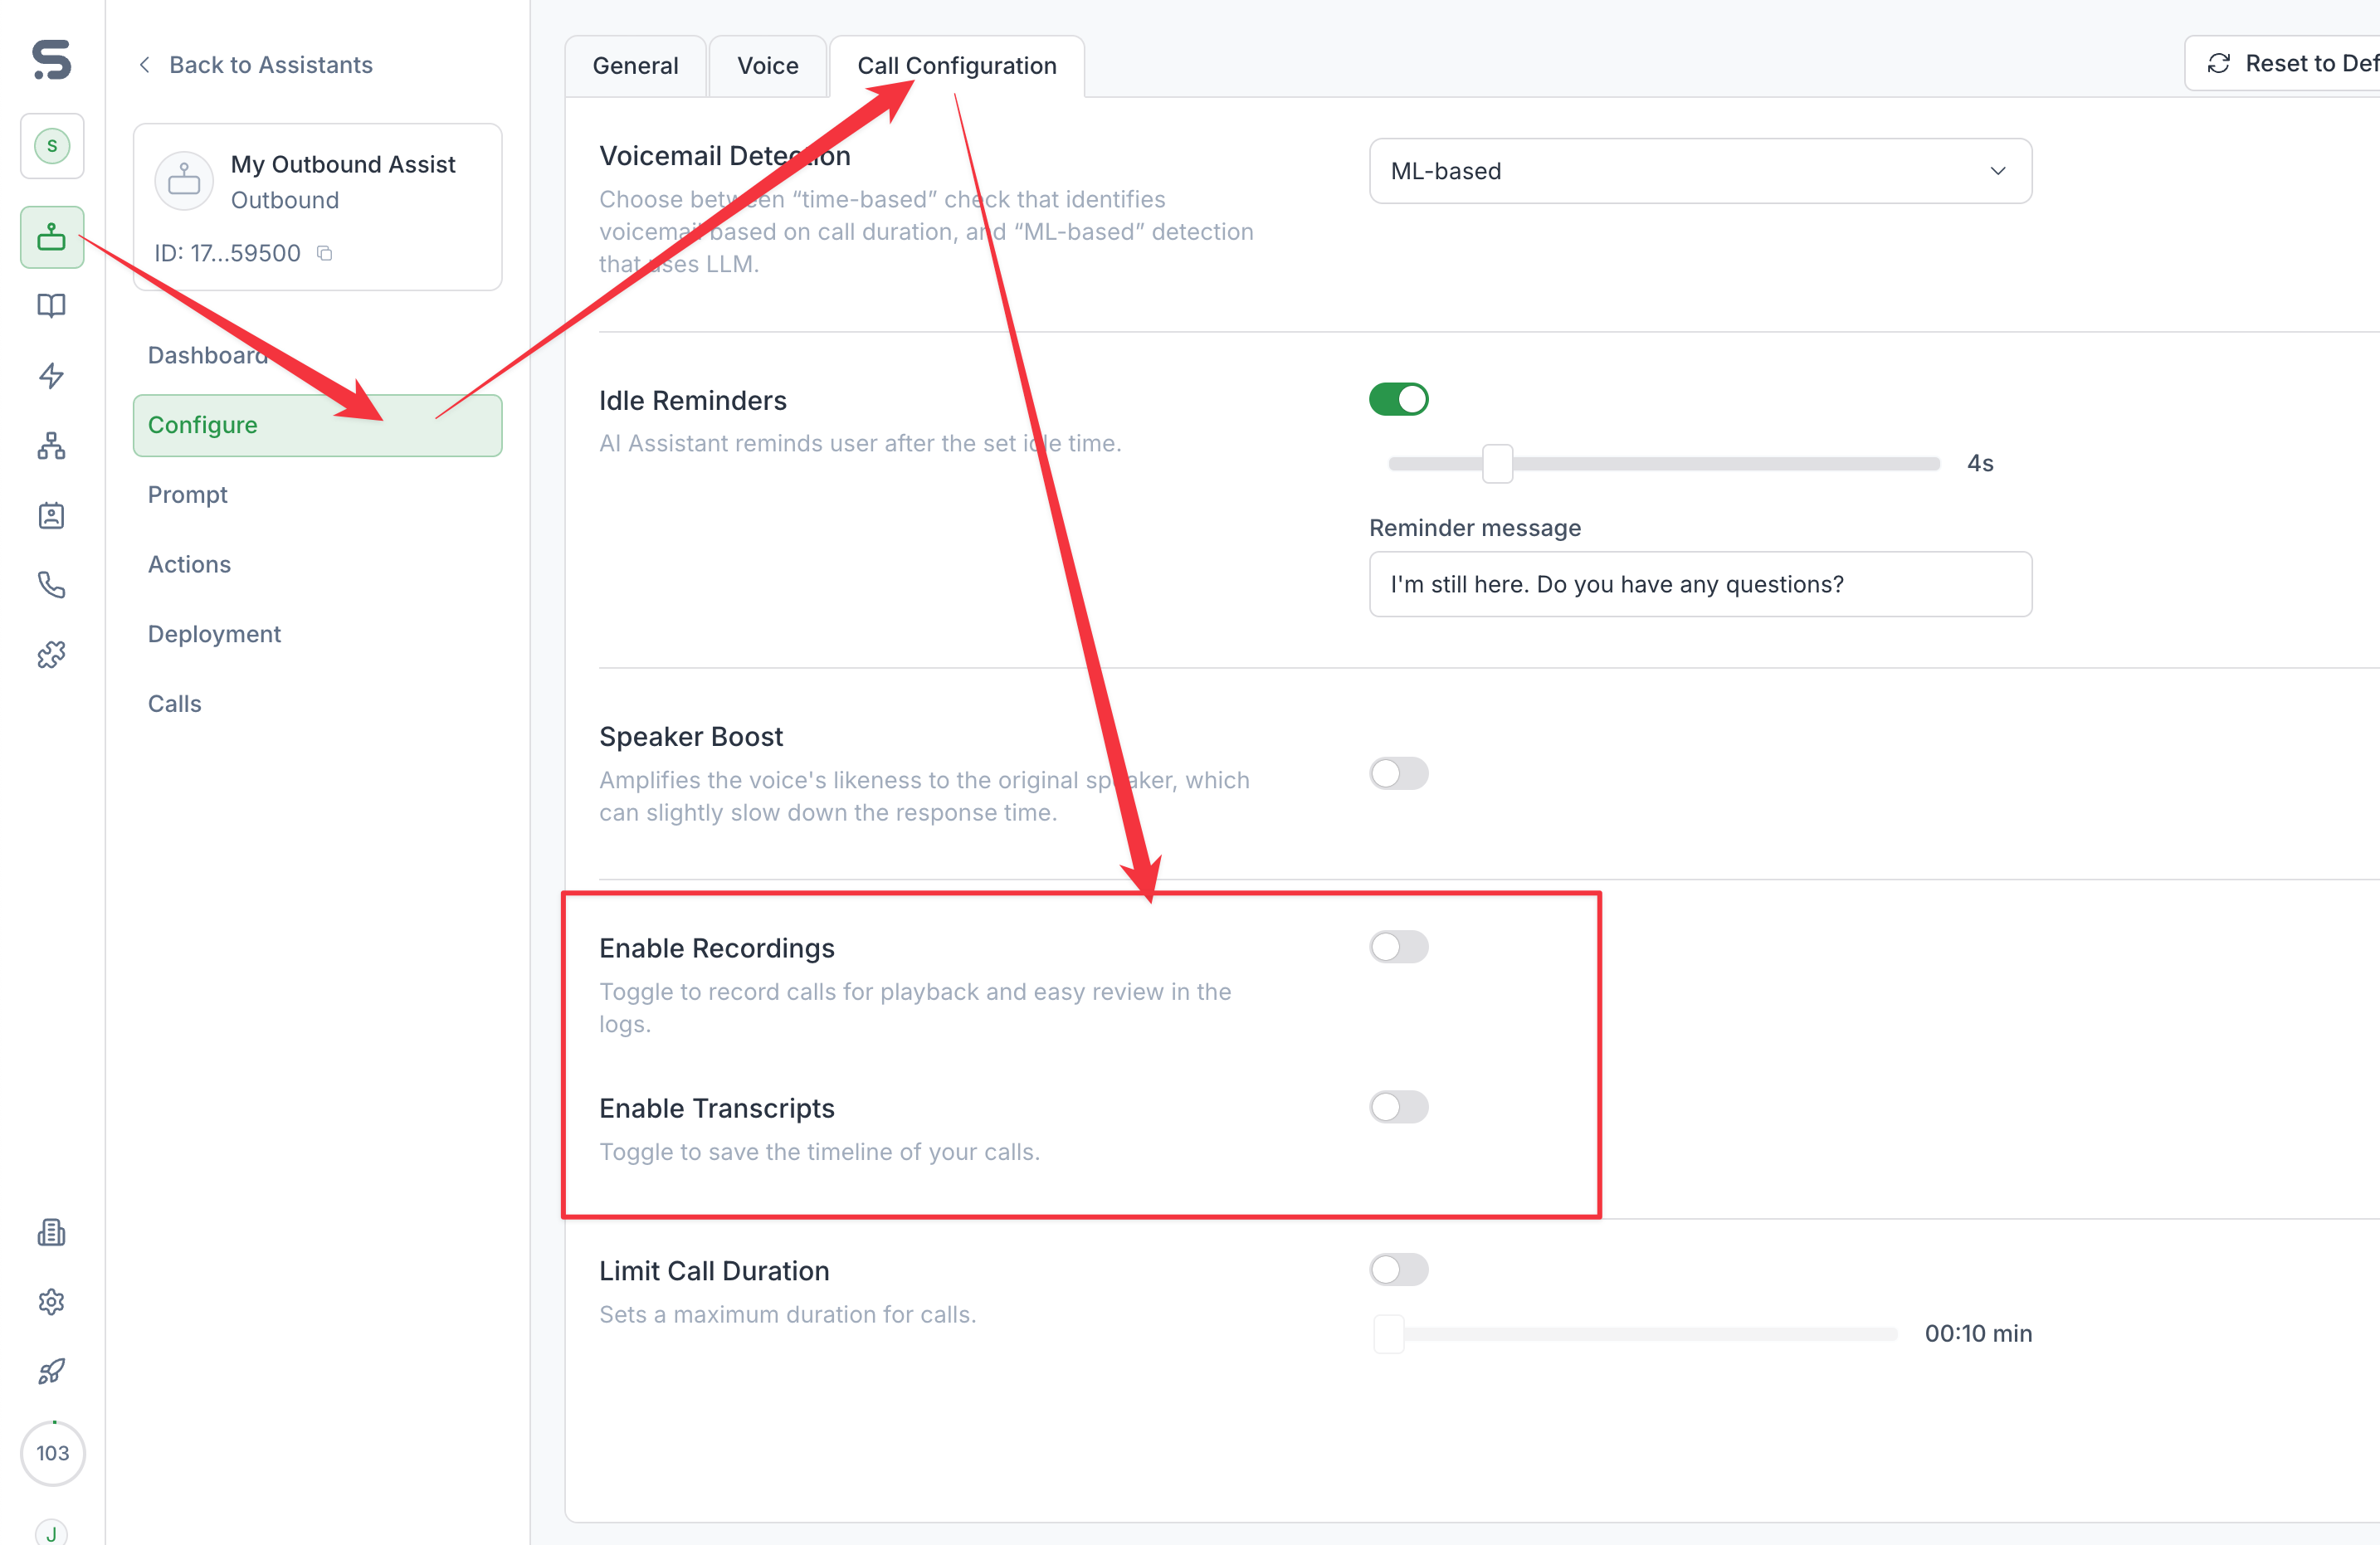Open Voicemail Detection ML-based dropdown
Image resolution: width=2380 pixels, height=1545 pixels.
pos(1699,171)
